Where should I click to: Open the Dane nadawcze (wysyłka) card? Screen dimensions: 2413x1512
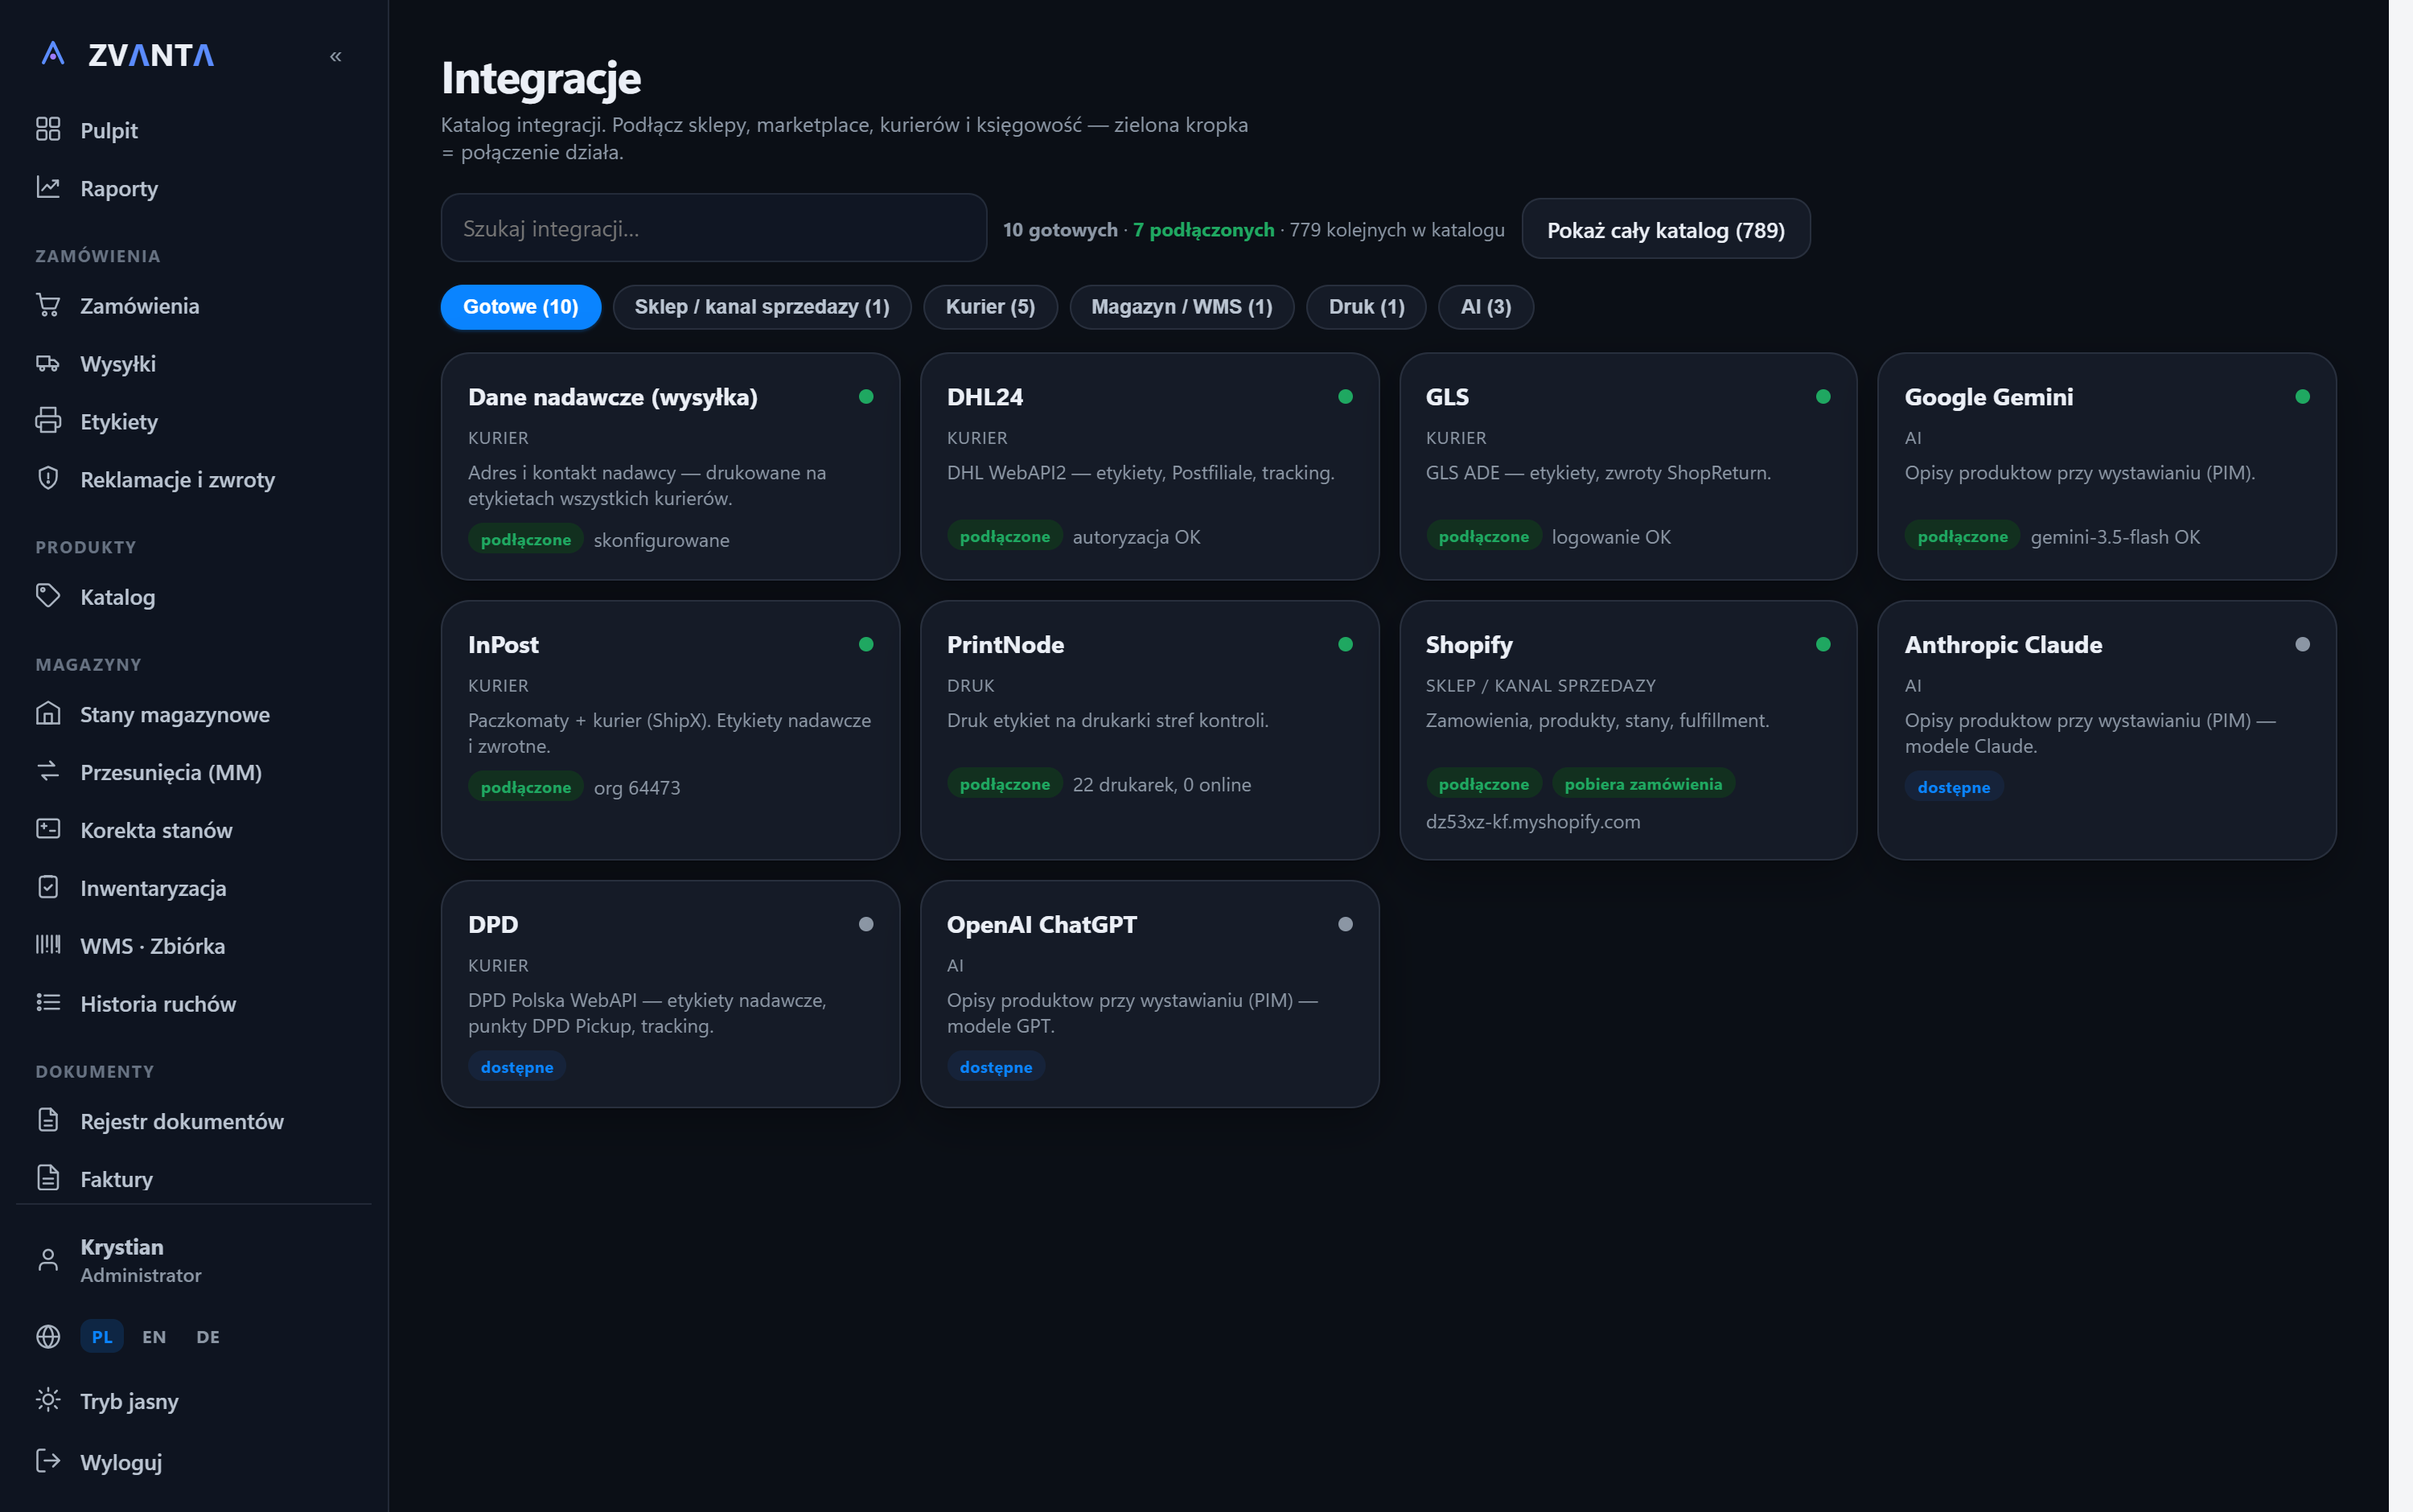click(x=670, y=466)
